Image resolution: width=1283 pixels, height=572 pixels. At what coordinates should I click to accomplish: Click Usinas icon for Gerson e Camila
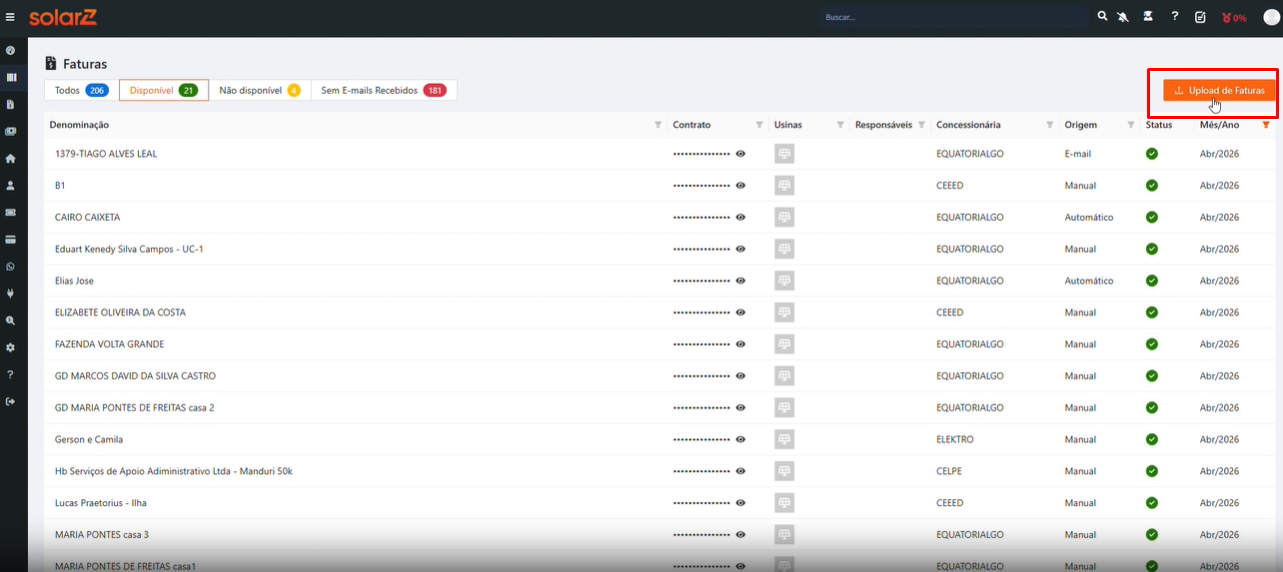coord(784,439)
